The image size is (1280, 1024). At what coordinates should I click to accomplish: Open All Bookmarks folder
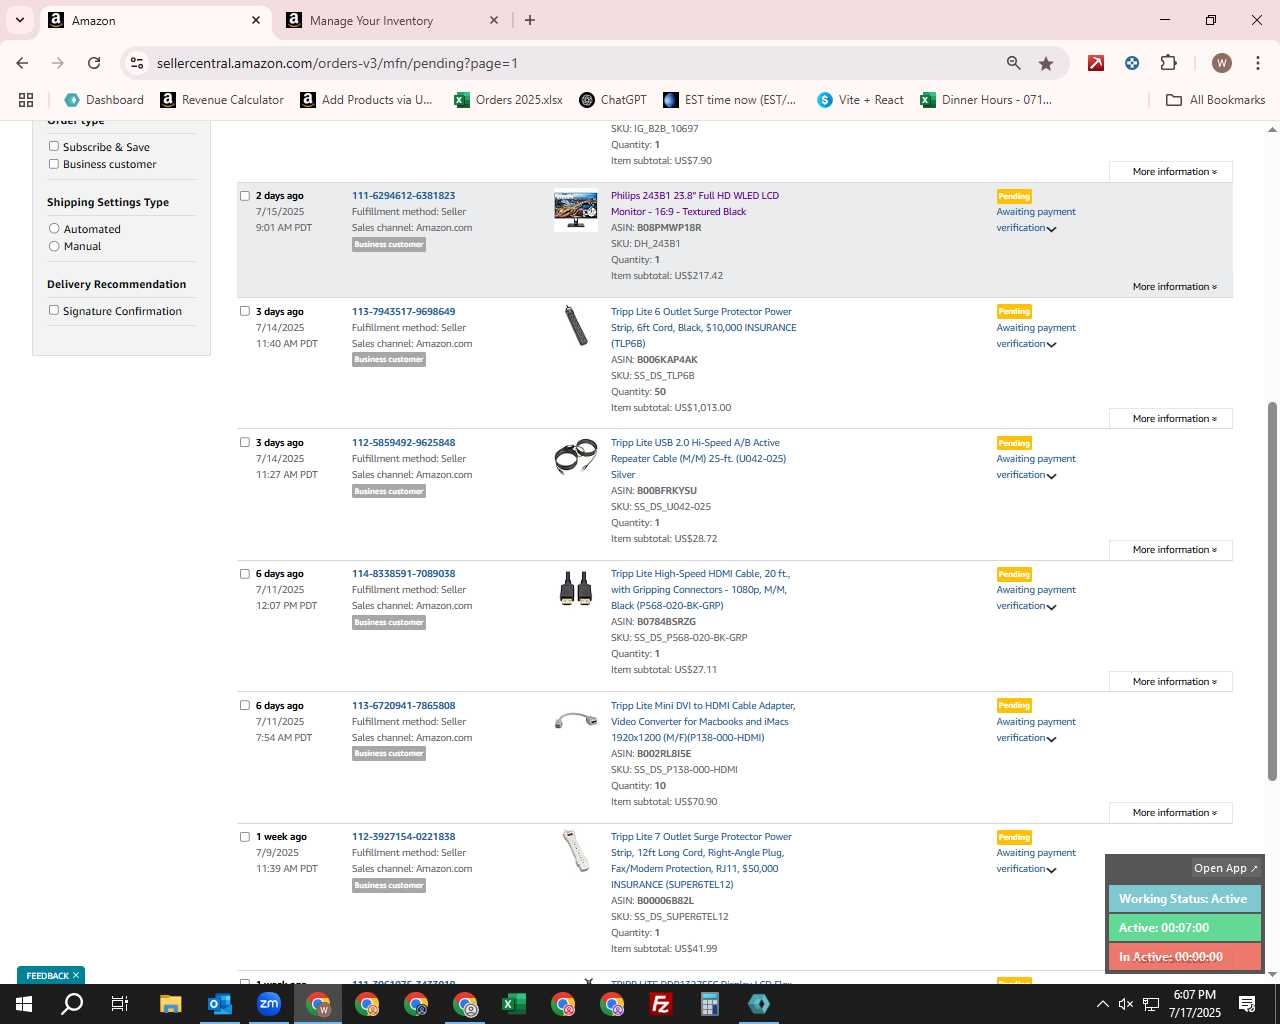click(x=1216, y=100)
